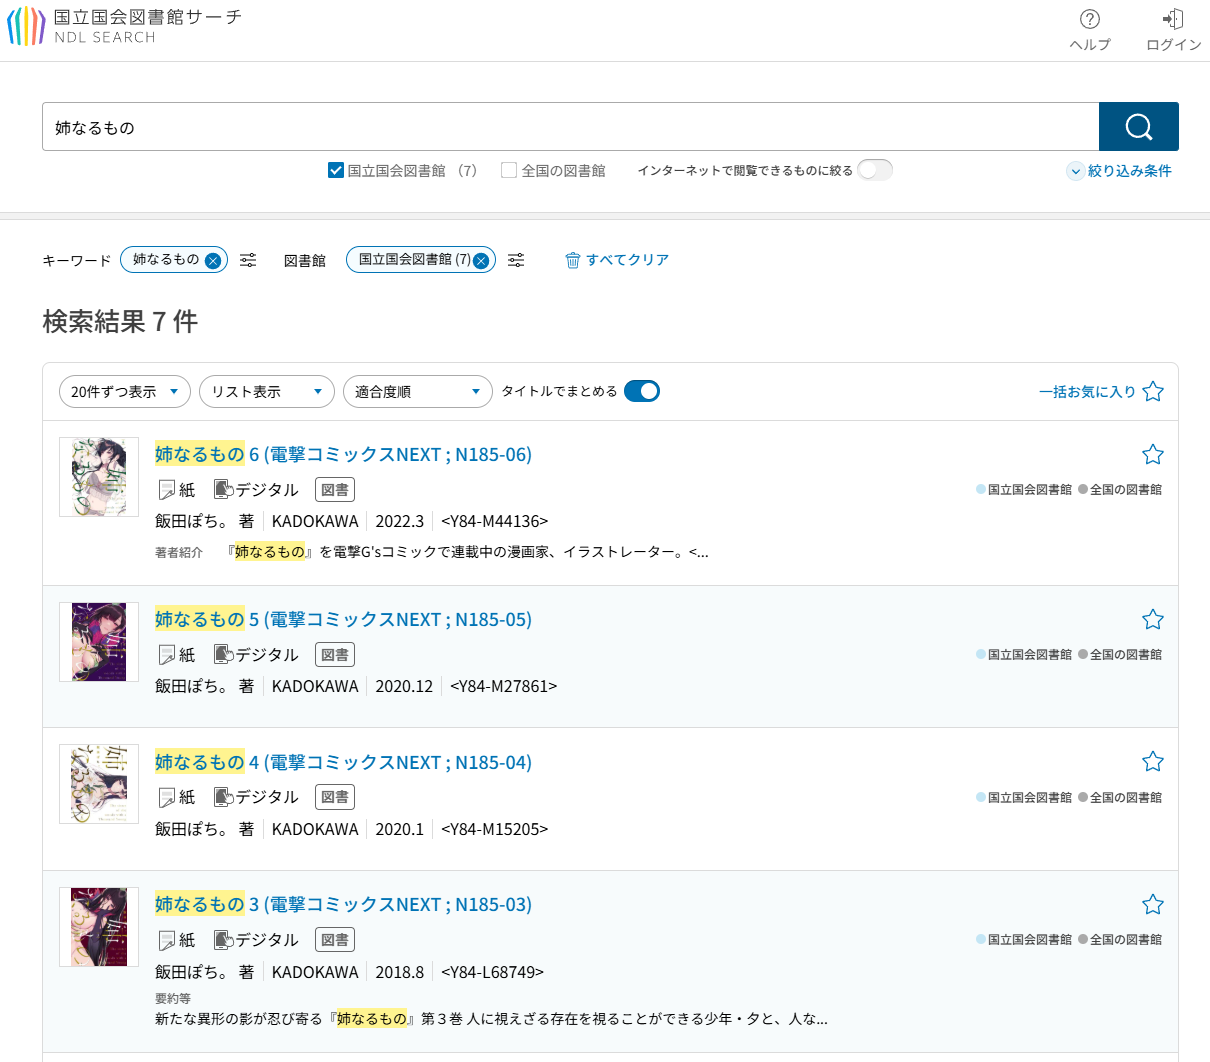Uncheck the 国立国会図書館 checkbox
The width and height of the screenshot is (1210, 1062).
336,170
